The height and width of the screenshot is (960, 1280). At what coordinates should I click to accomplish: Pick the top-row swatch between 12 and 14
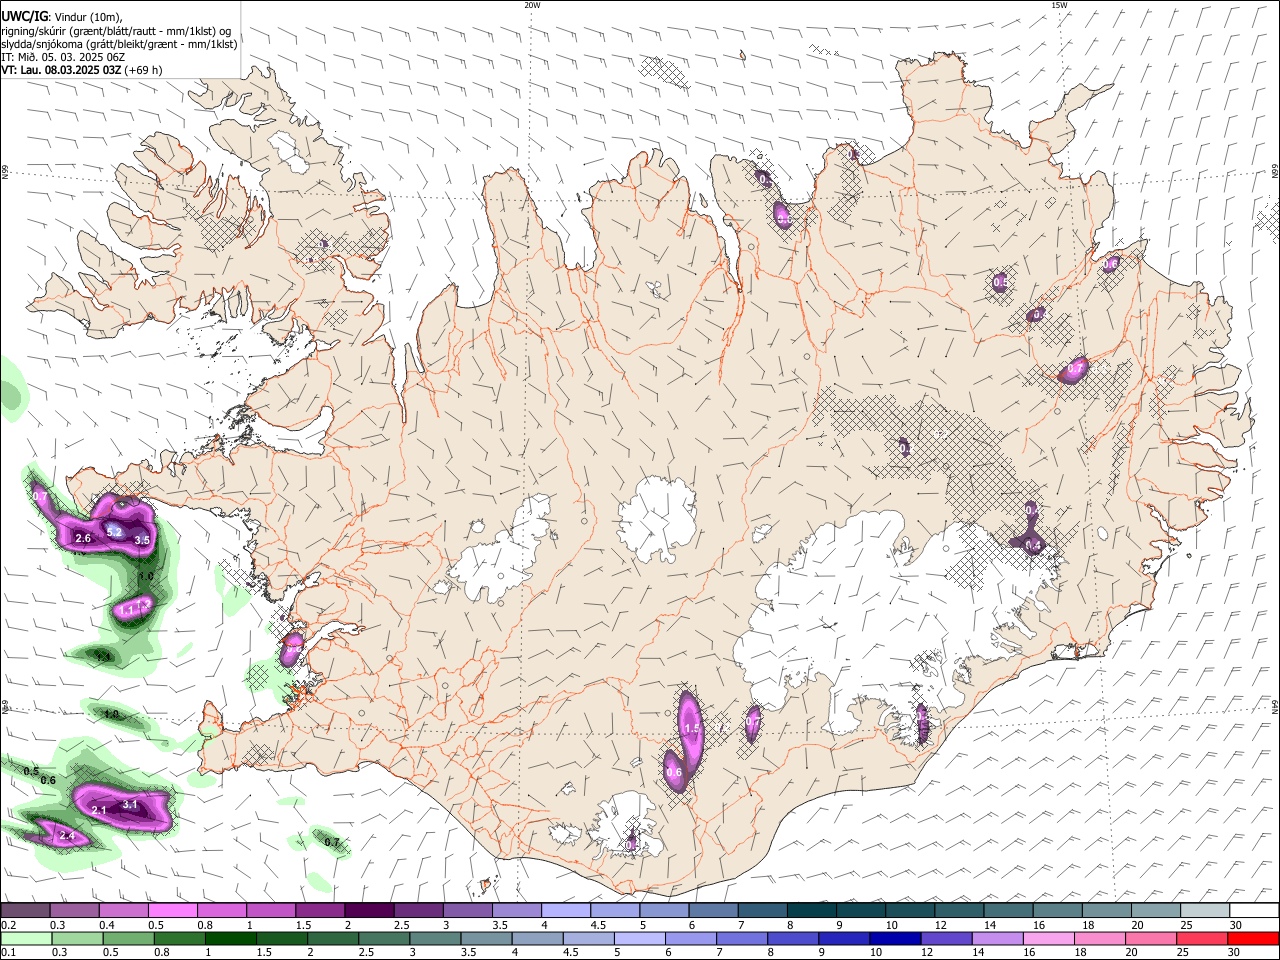click(960, 910)
